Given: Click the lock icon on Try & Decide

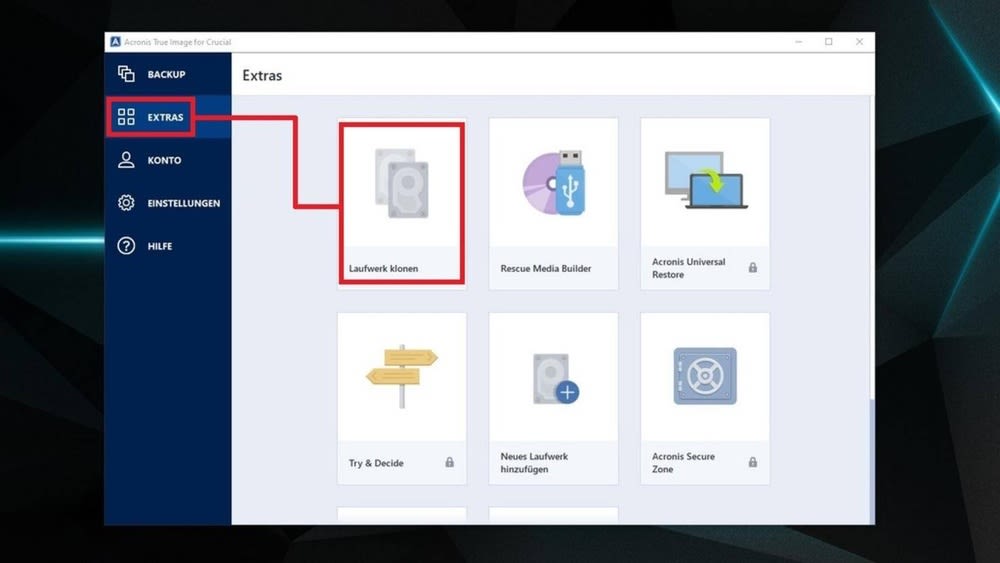Looking at the screenshot, I should click(450, 462).
